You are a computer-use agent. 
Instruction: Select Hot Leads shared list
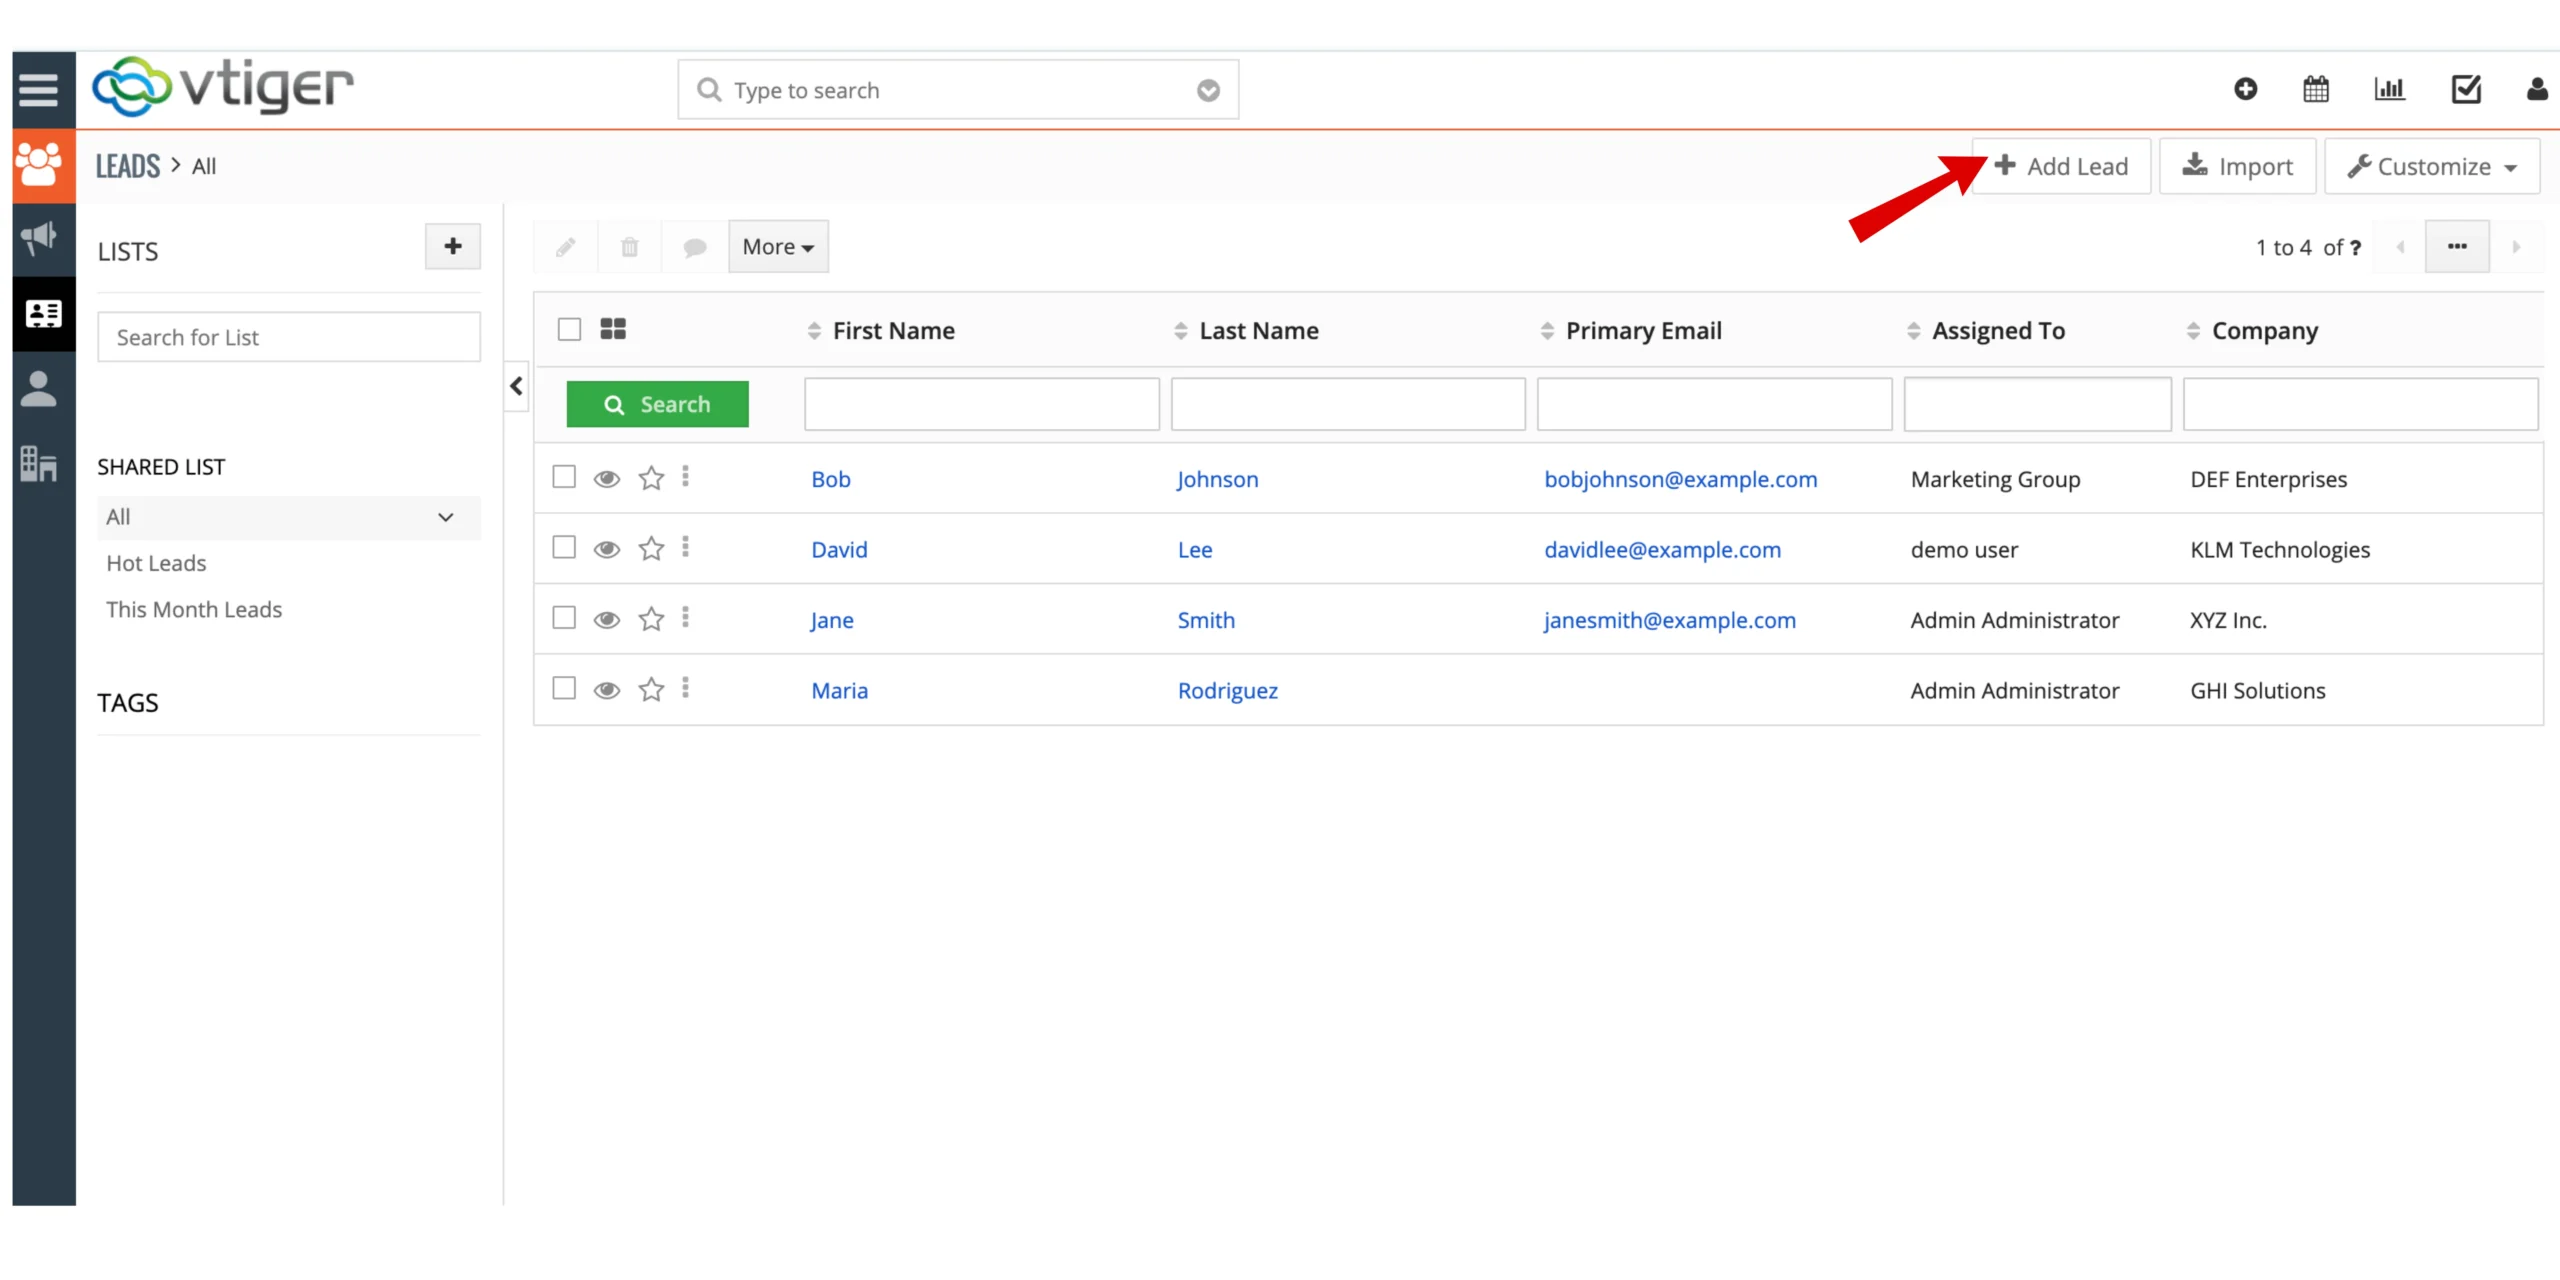pyautogui.click(x=156, y=563)
